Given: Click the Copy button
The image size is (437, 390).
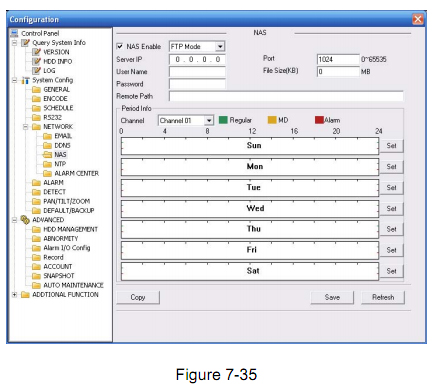Looking at the screenshot, I should [138, 297].
